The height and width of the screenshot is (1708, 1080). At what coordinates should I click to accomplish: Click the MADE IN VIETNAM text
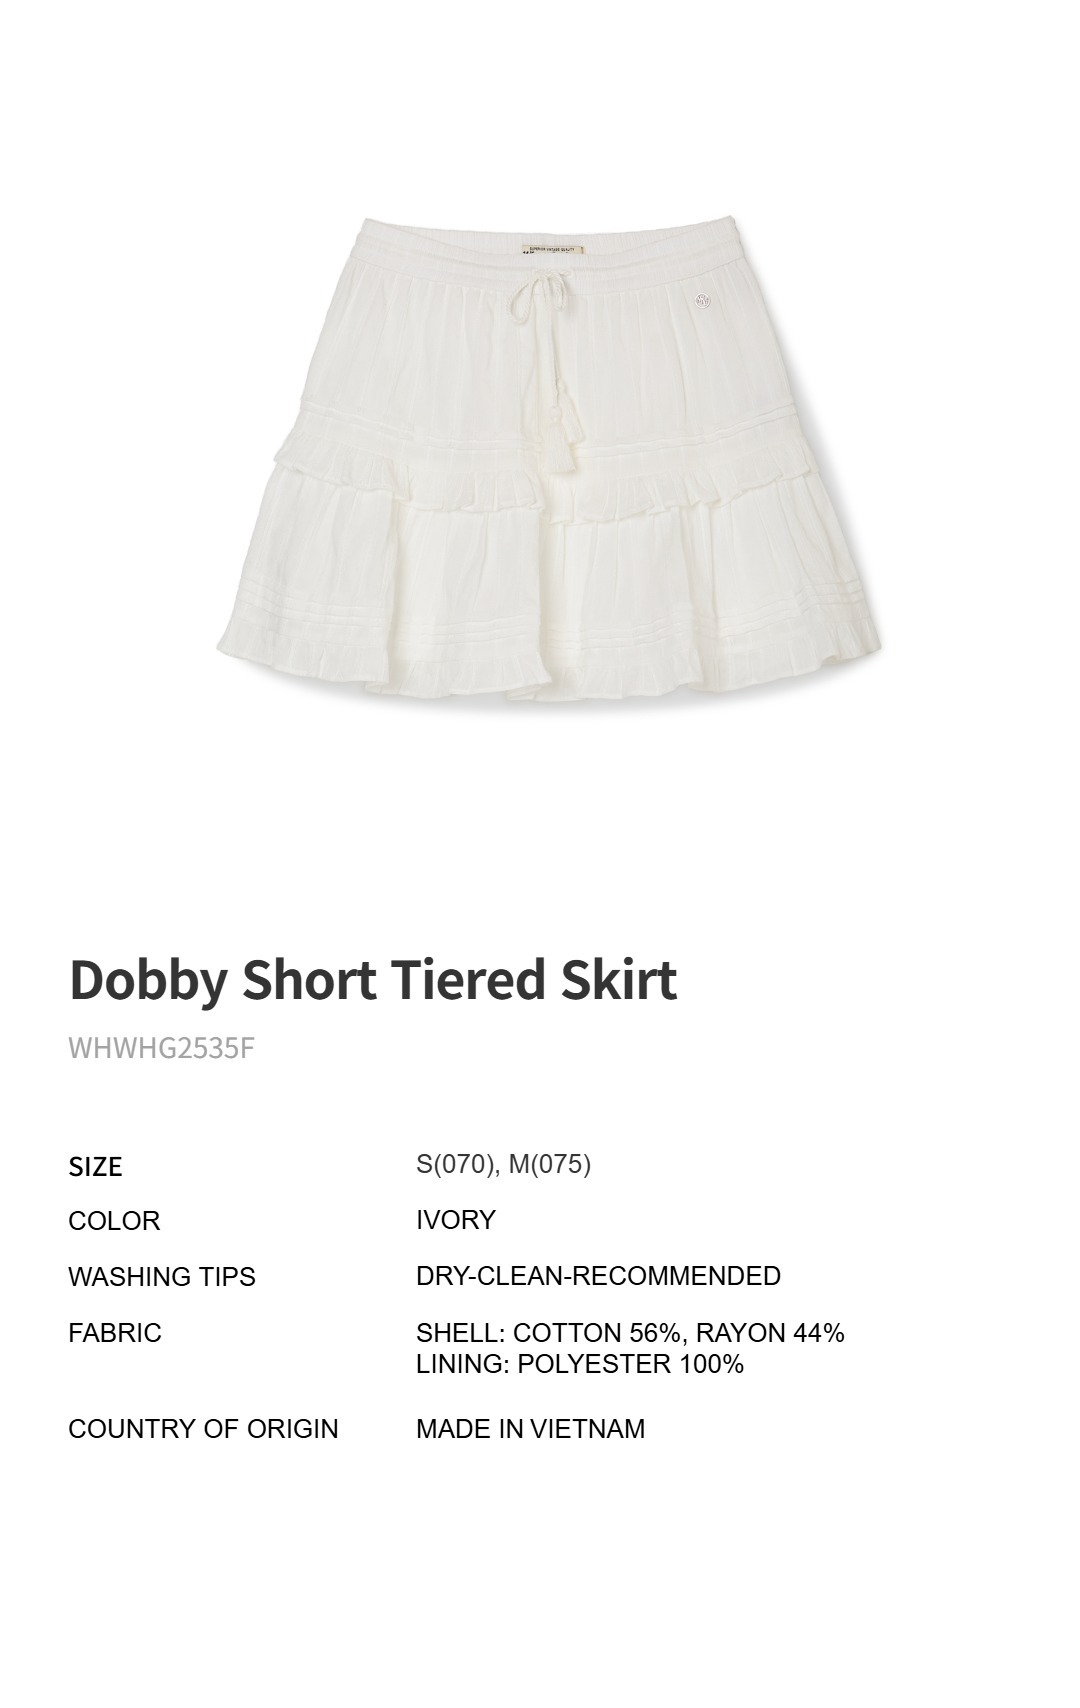pos(530,1429)
